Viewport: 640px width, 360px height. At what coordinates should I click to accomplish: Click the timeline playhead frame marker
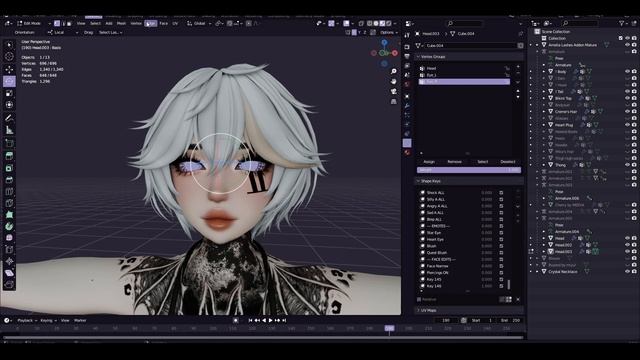(389, 328)
